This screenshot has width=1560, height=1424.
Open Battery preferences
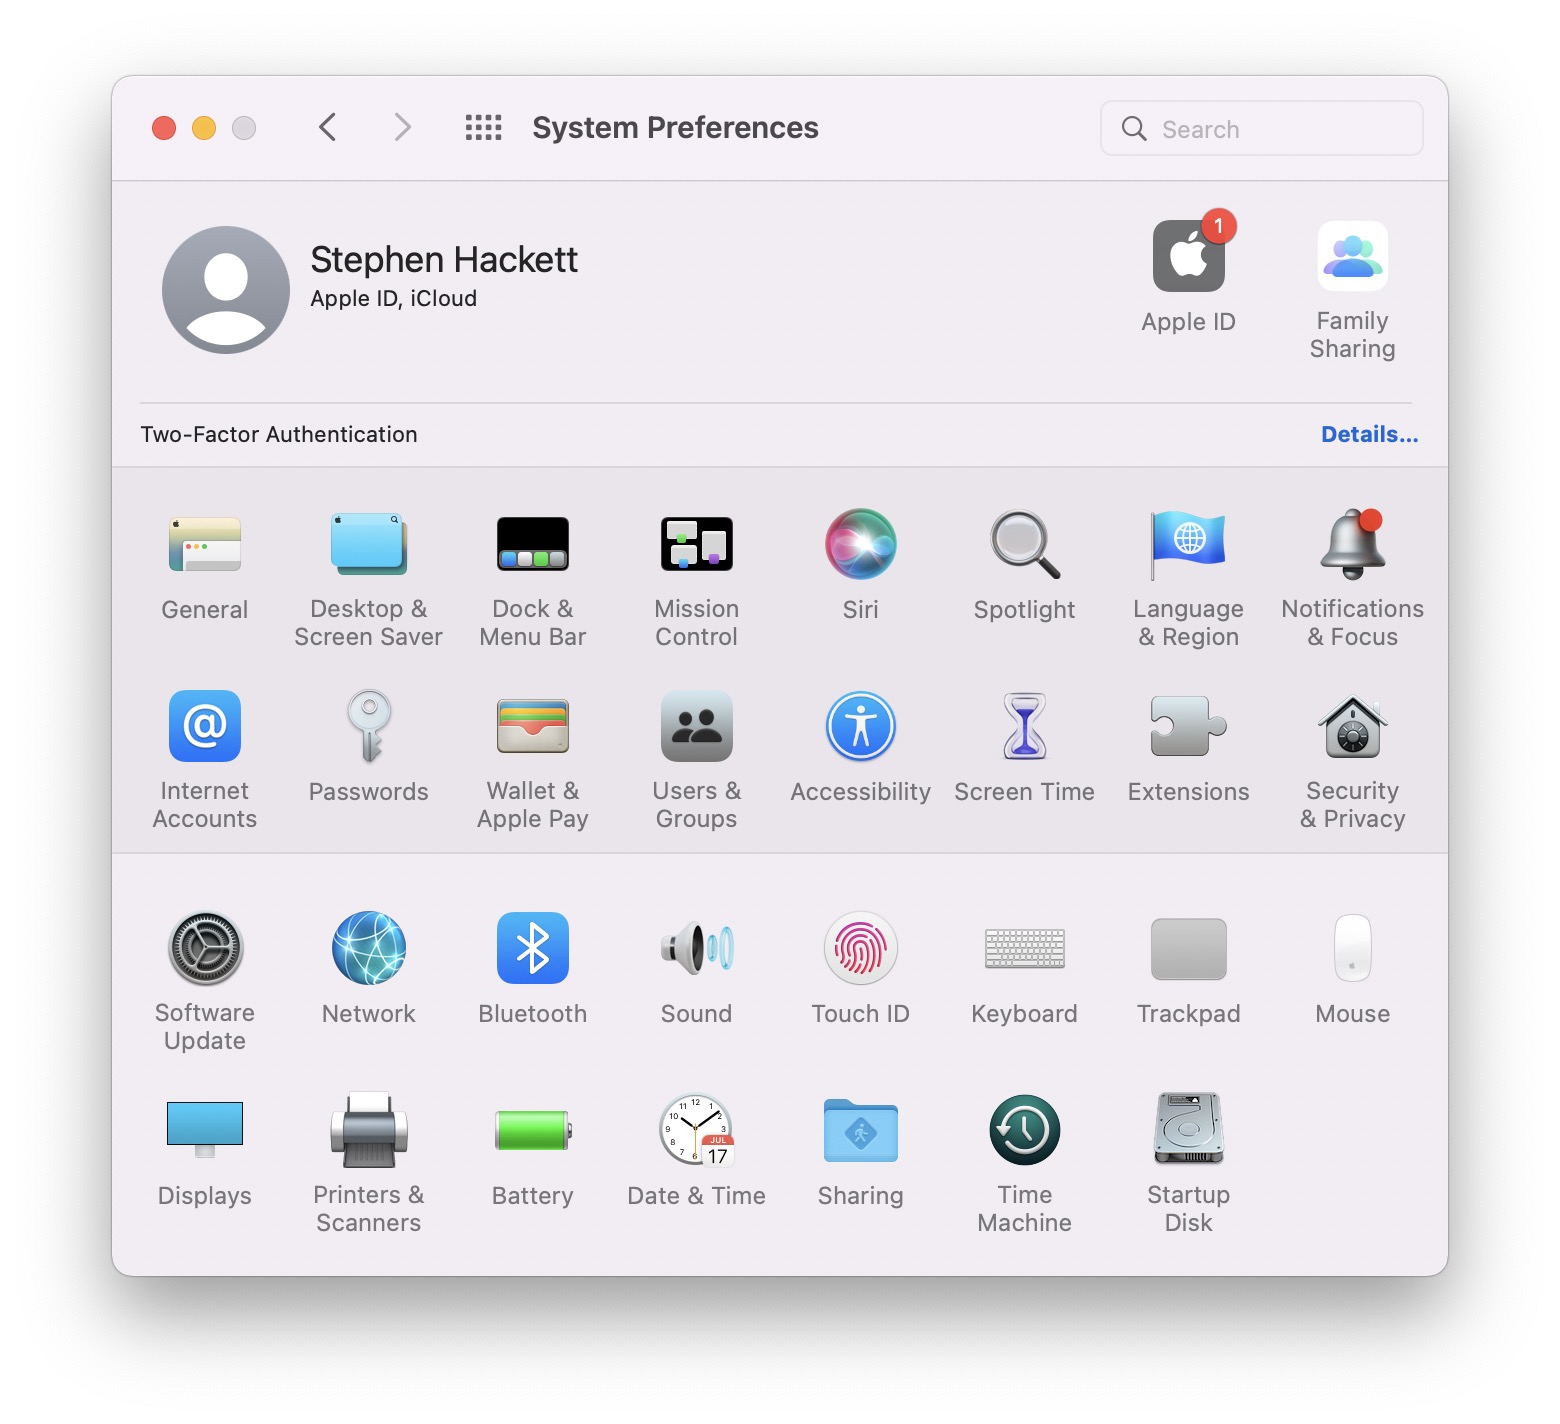[x=533, y=1130]
